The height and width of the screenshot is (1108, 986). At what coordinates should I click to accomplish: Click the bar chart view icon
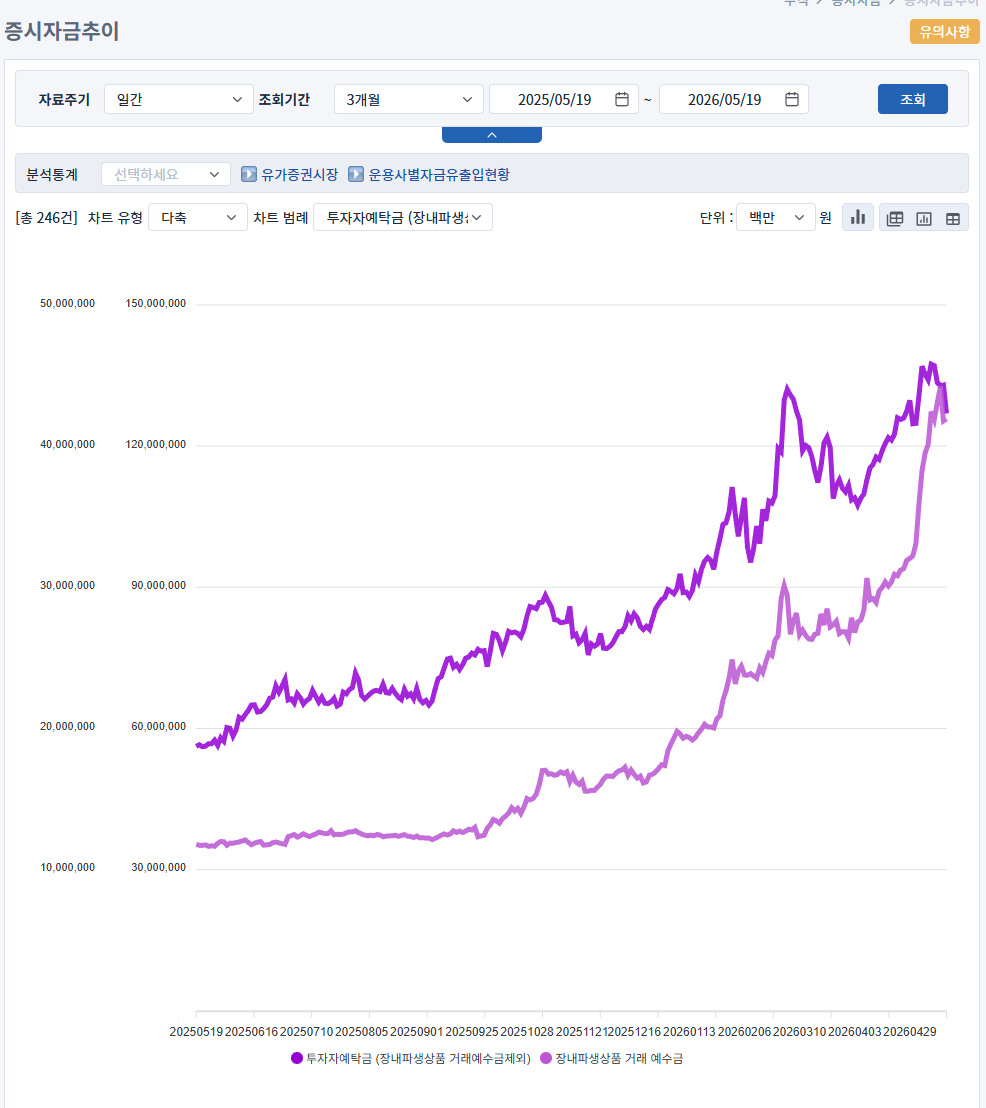(x=857, y=218)
